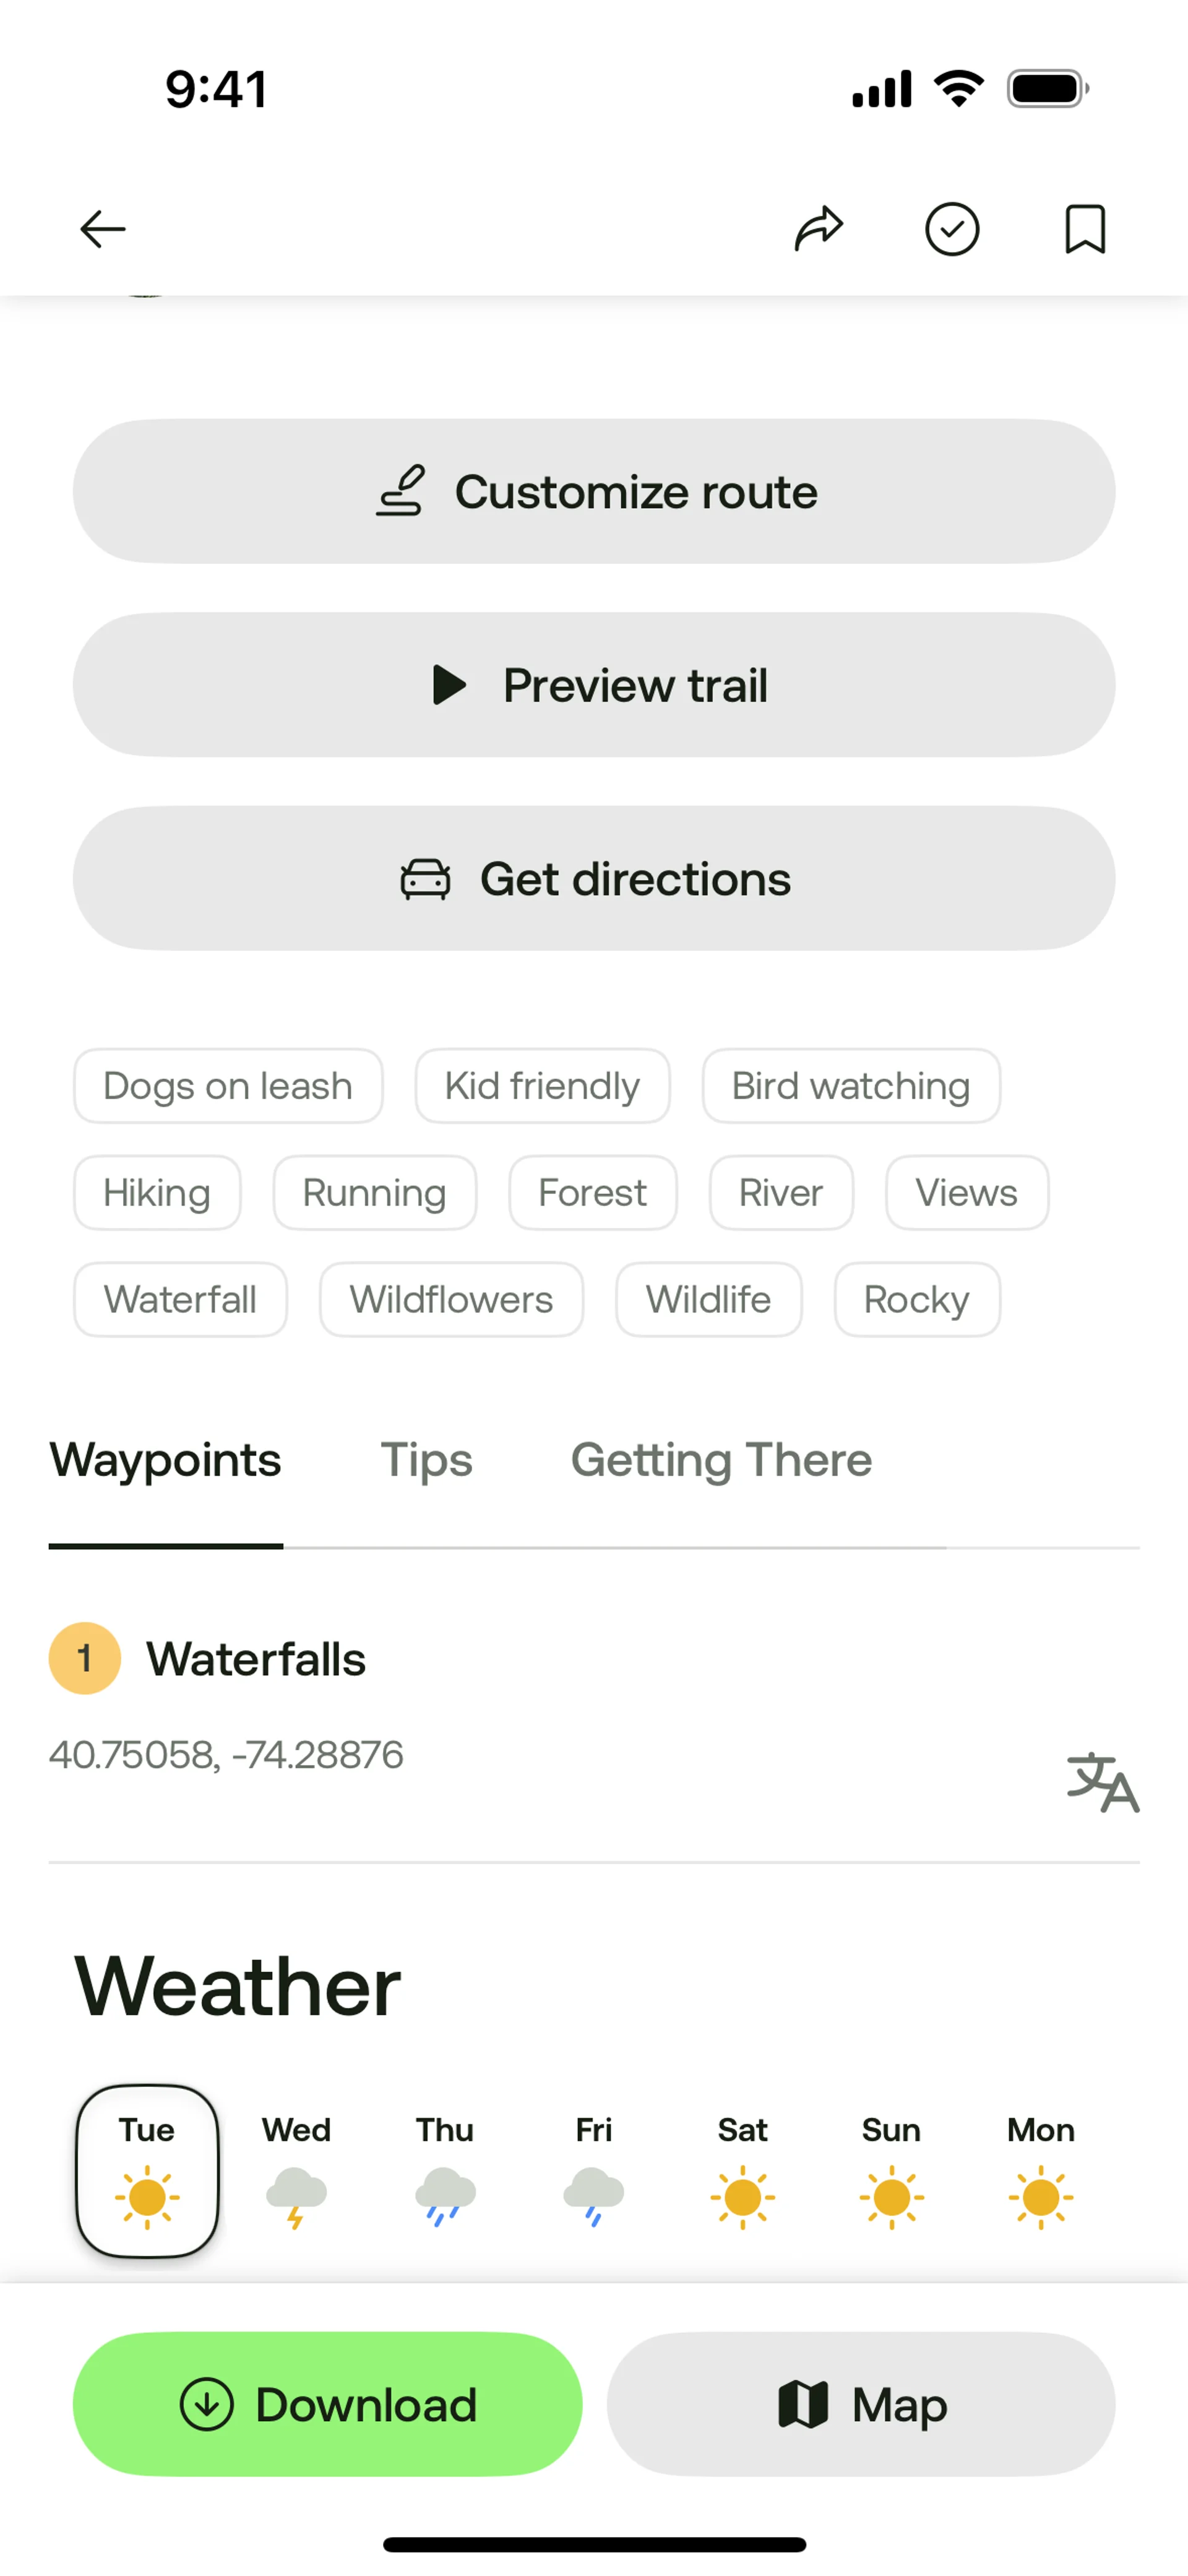Screen dimensions: 1188x2576
Task: Share this trail via share icon
Action: [x=819, y=229]
